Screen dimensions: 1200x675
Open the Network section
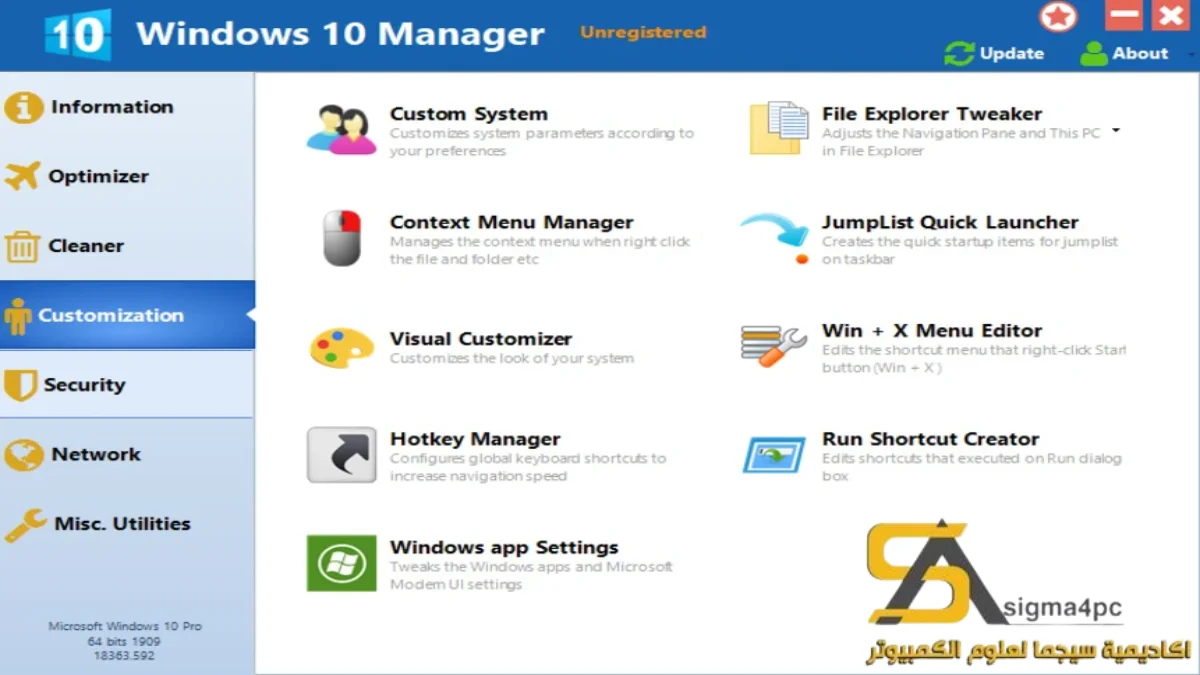(x=127, y=455)
